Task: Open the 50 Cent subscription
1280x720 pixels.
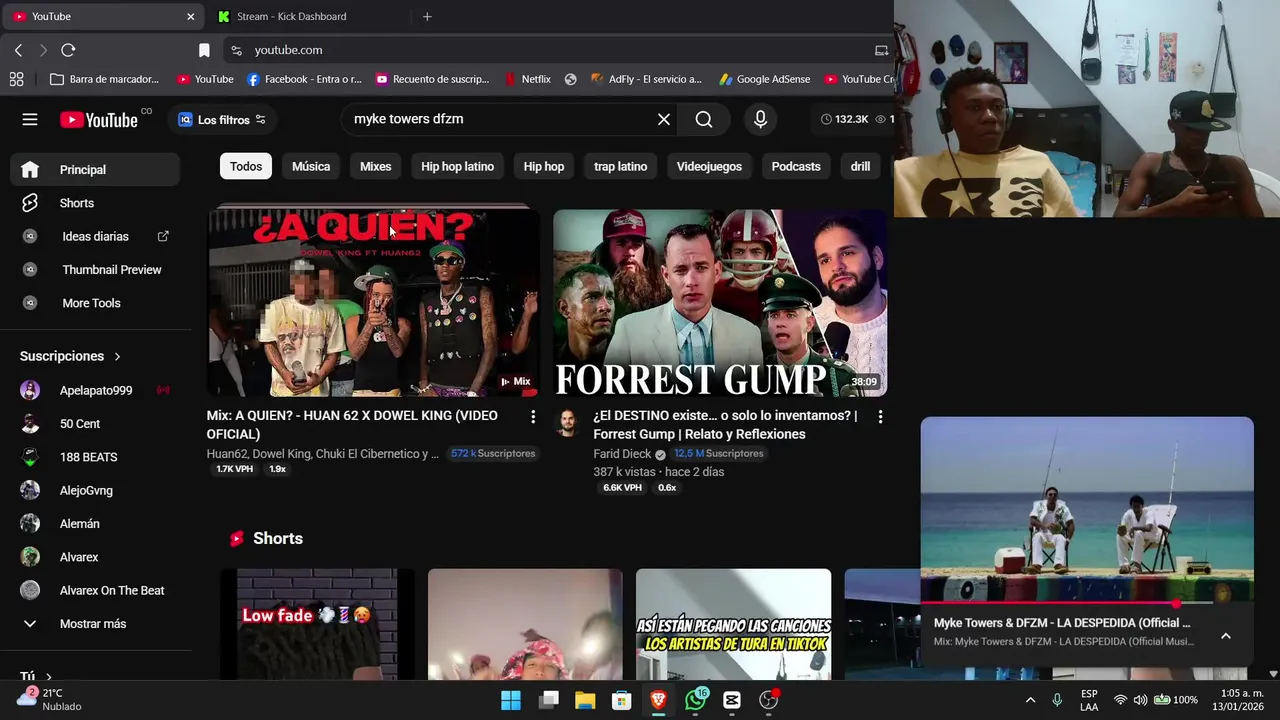Action: pyautogui.click(x=95, y=423)
